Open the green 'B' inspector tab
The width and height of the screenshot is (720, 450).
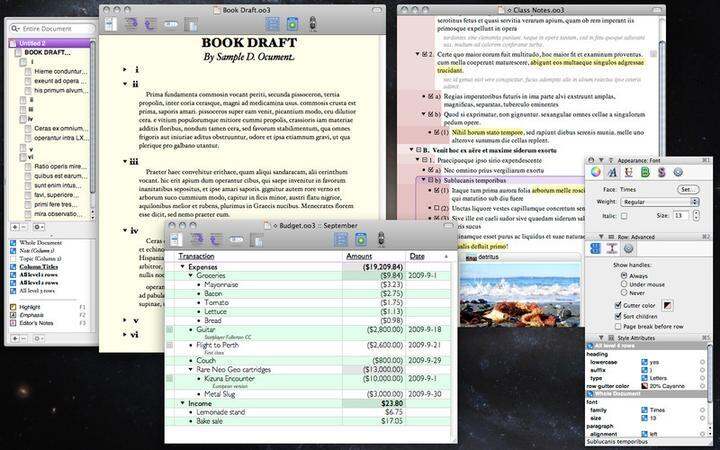tap(645, 172)
